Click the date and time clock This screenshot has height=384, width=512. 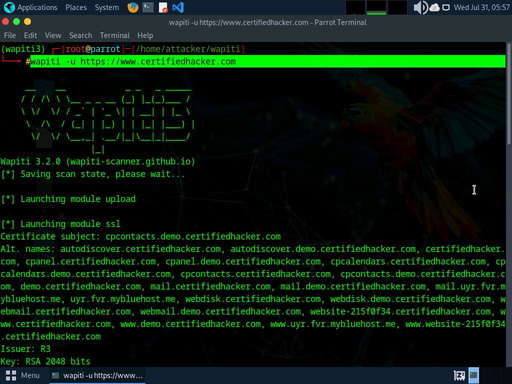coord(482,7)
